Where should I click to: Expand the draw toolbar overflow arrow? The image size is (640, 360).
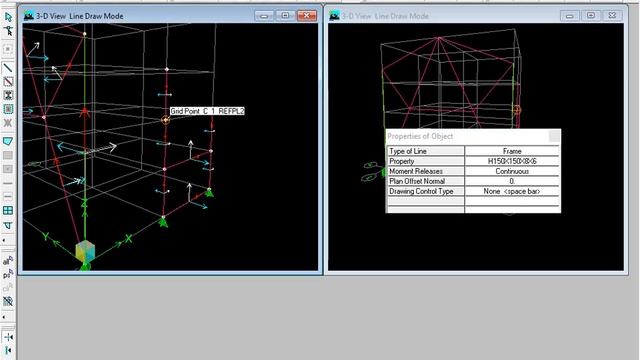4,240
